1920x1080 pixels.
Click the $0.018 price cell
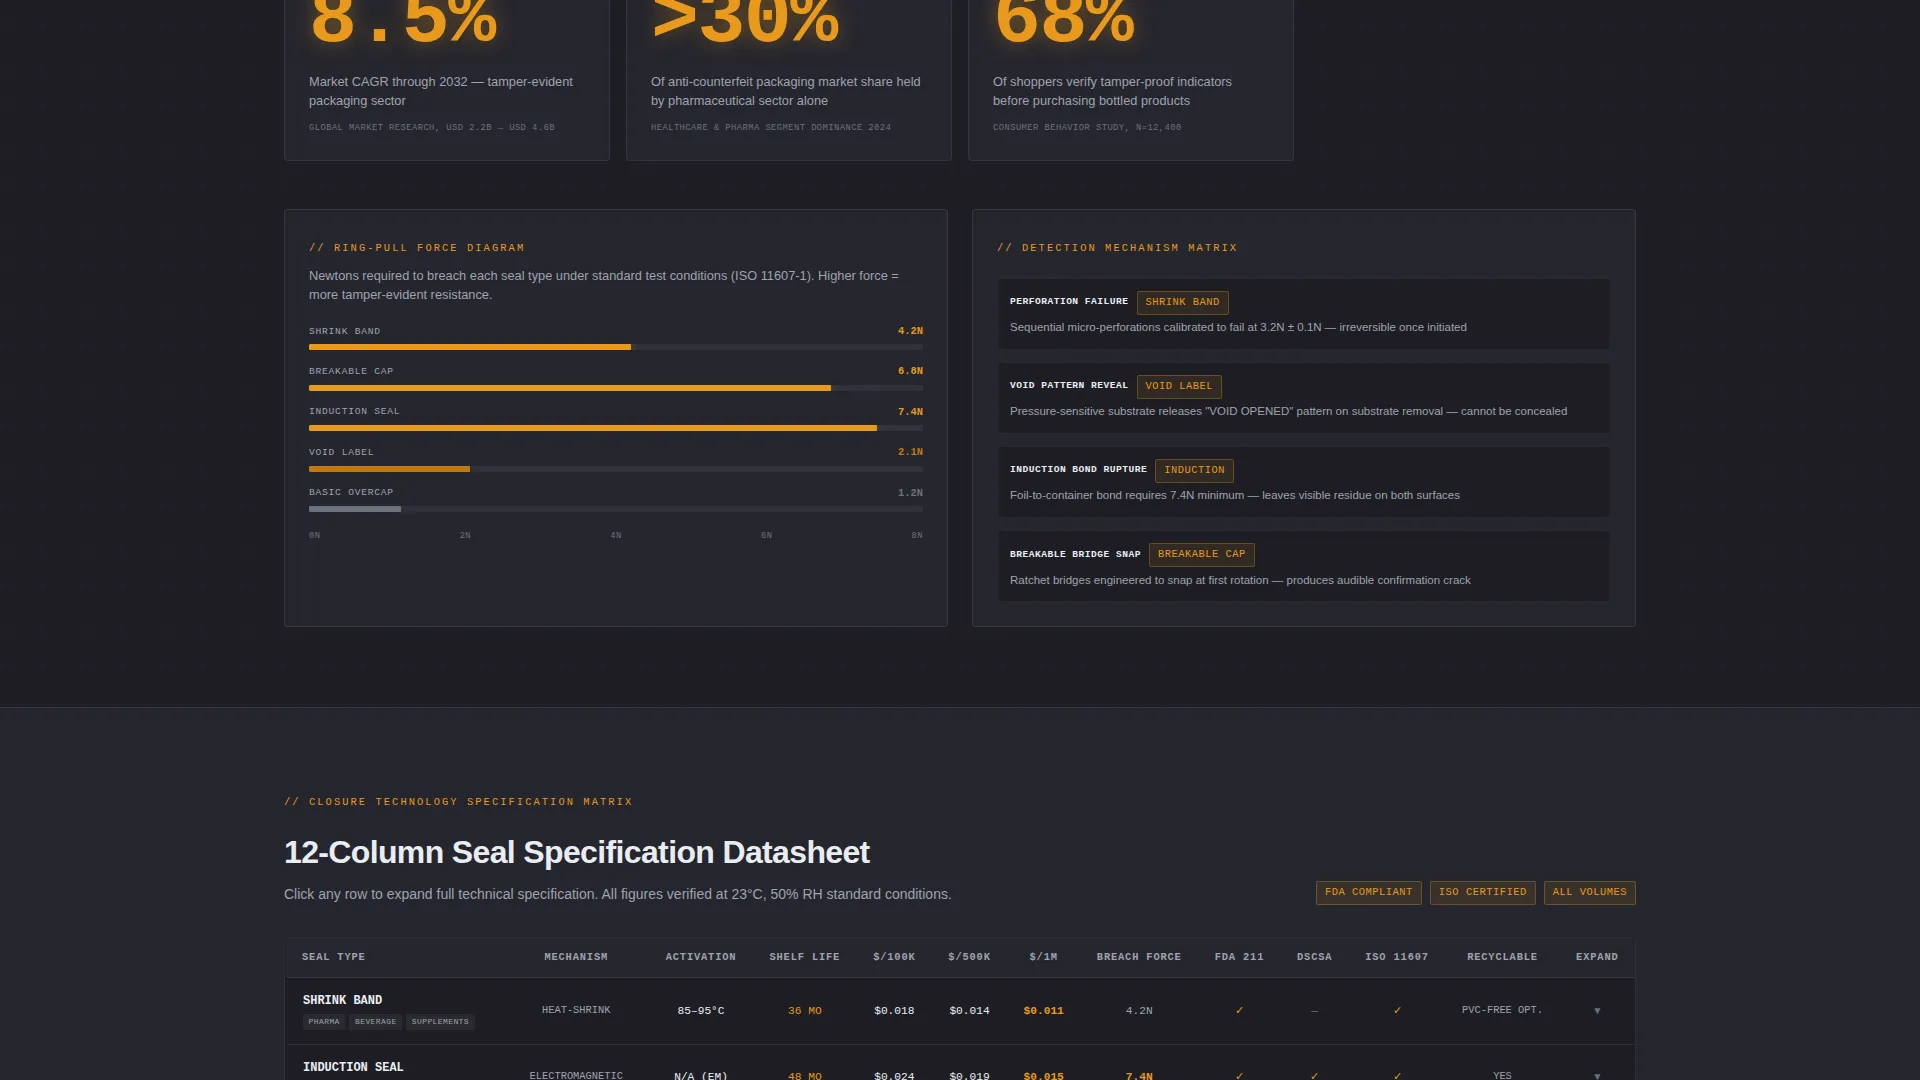(x=894, y=1011)
